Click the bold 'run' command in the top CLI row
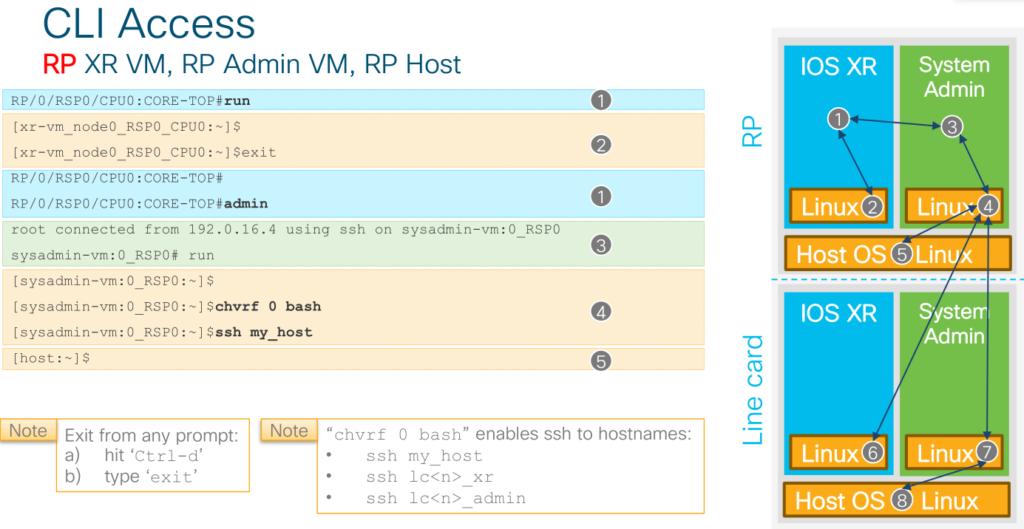 (x=237, y=101)
